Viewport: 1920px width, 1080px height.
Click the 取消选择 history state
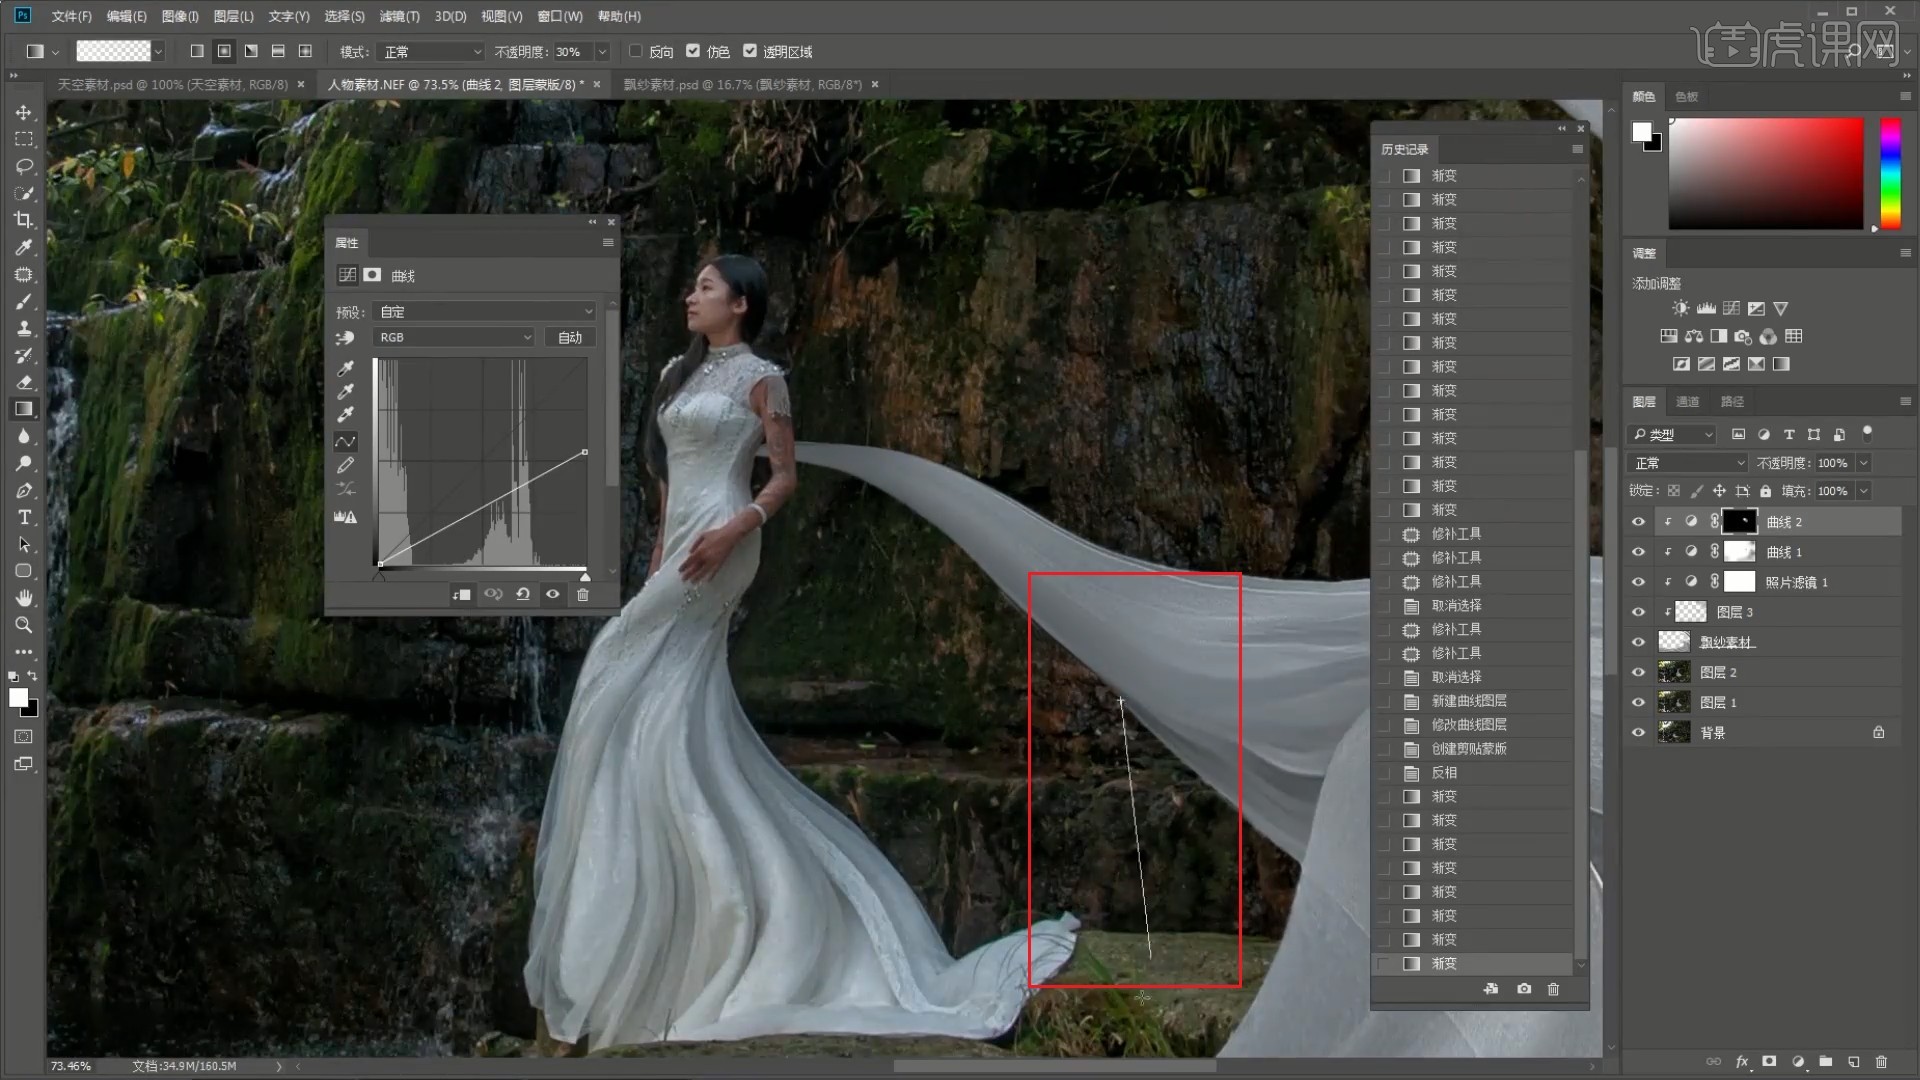1456,606
